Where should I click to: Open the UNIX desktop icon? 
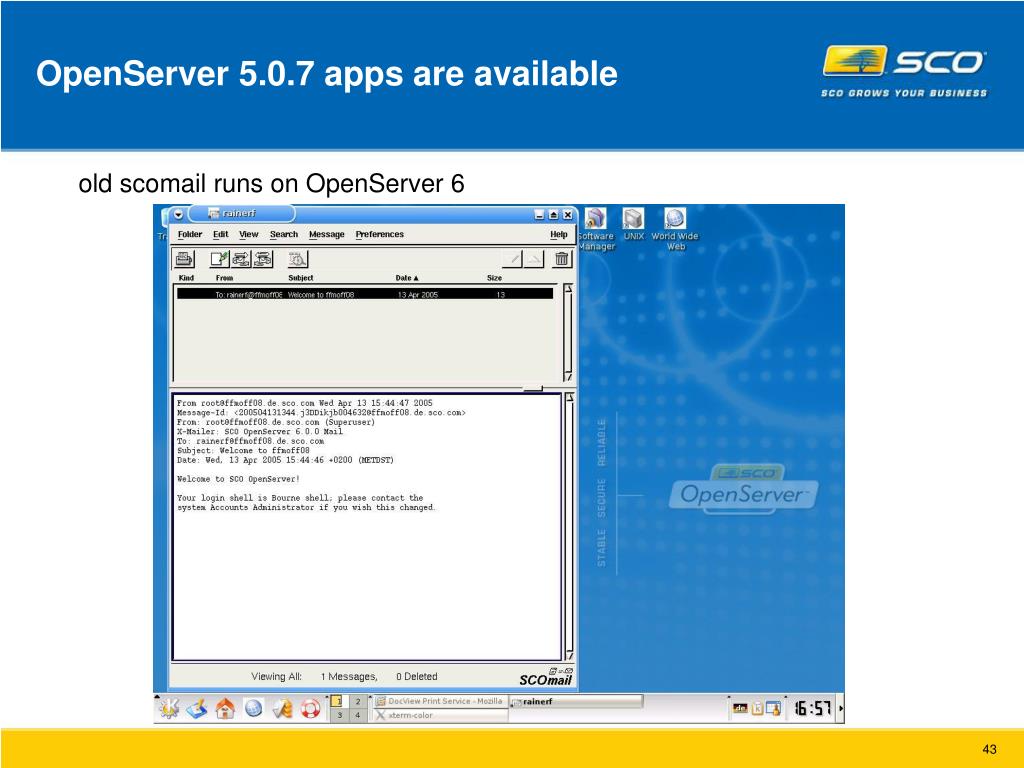pyautogui.click(x=633, y=225)
